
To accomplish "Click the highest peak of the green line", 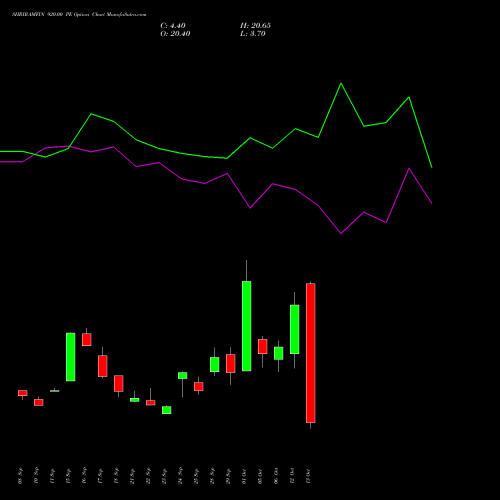I will tap(341, 83).
